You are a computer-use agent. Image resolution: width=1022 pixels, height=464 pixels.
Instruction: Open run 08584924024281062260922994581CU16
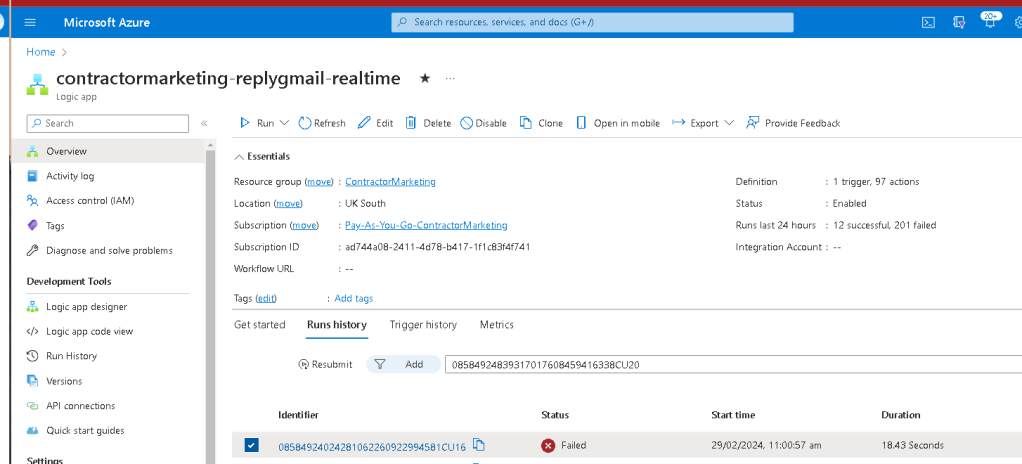coord(372,446)
